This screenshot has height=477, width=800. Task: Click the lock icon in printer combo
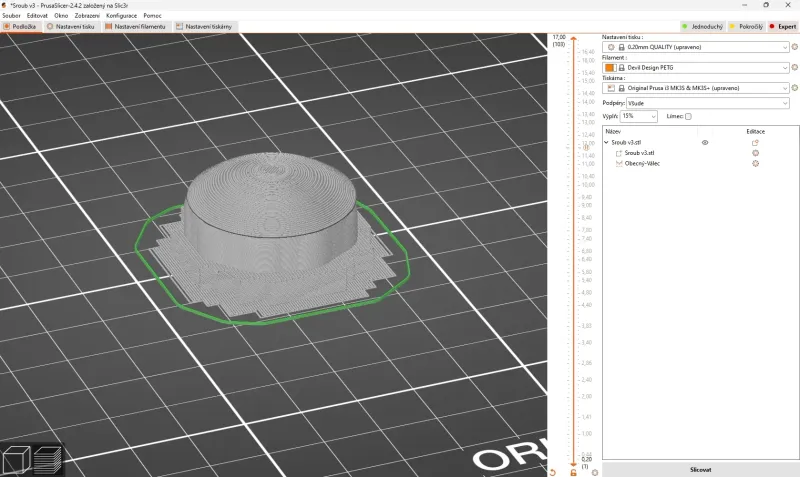(x=621, y=88)
